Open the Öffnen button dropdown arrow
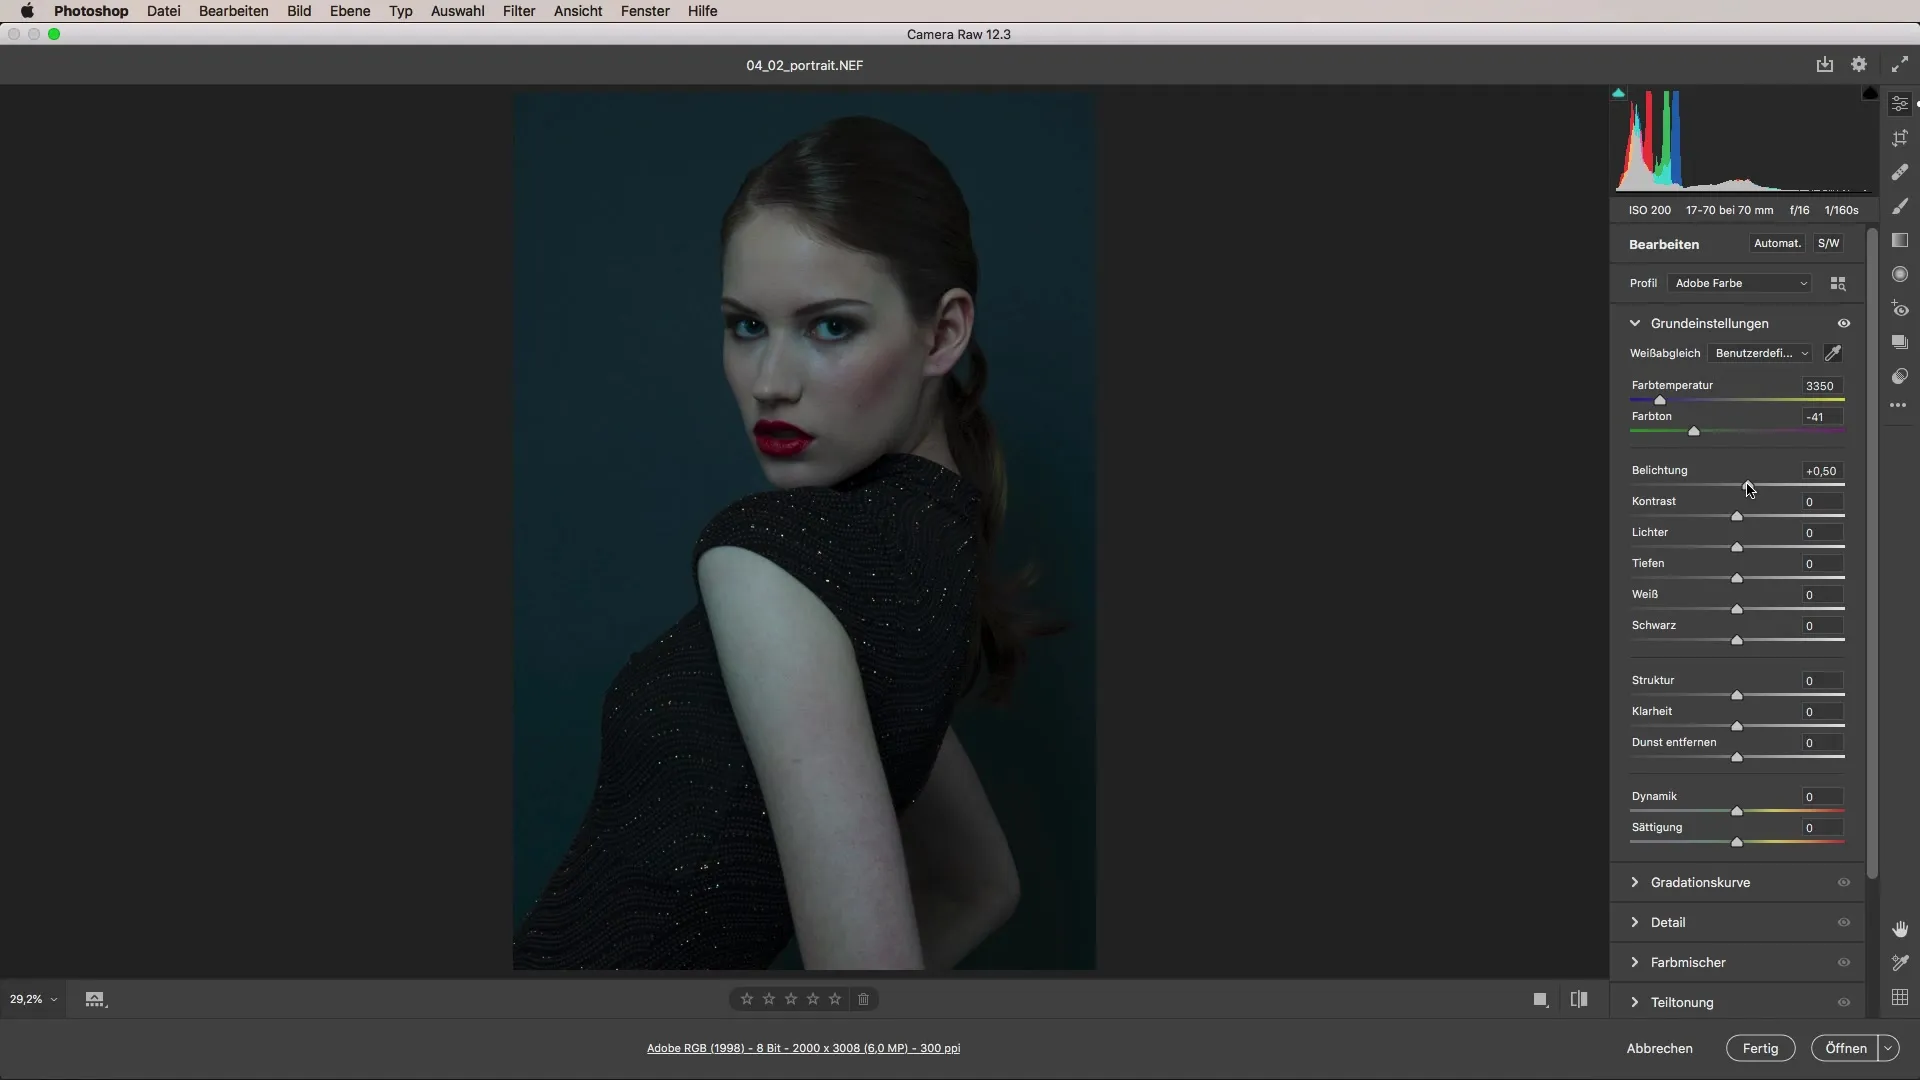This screenshot has width=1920, height=1080. [1889, 1048]
